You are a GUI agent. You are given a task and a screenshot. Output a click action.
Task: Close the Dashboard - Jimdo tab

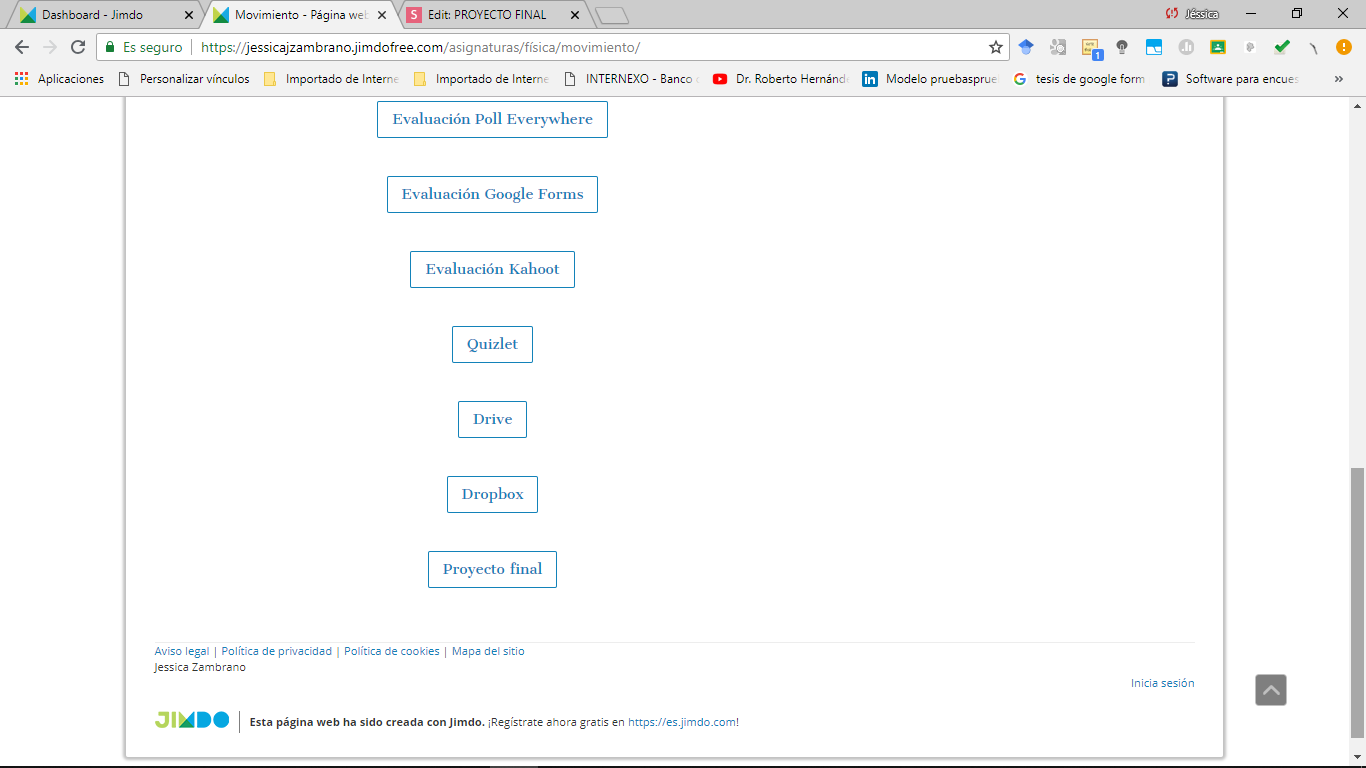[x=189, y=15]
